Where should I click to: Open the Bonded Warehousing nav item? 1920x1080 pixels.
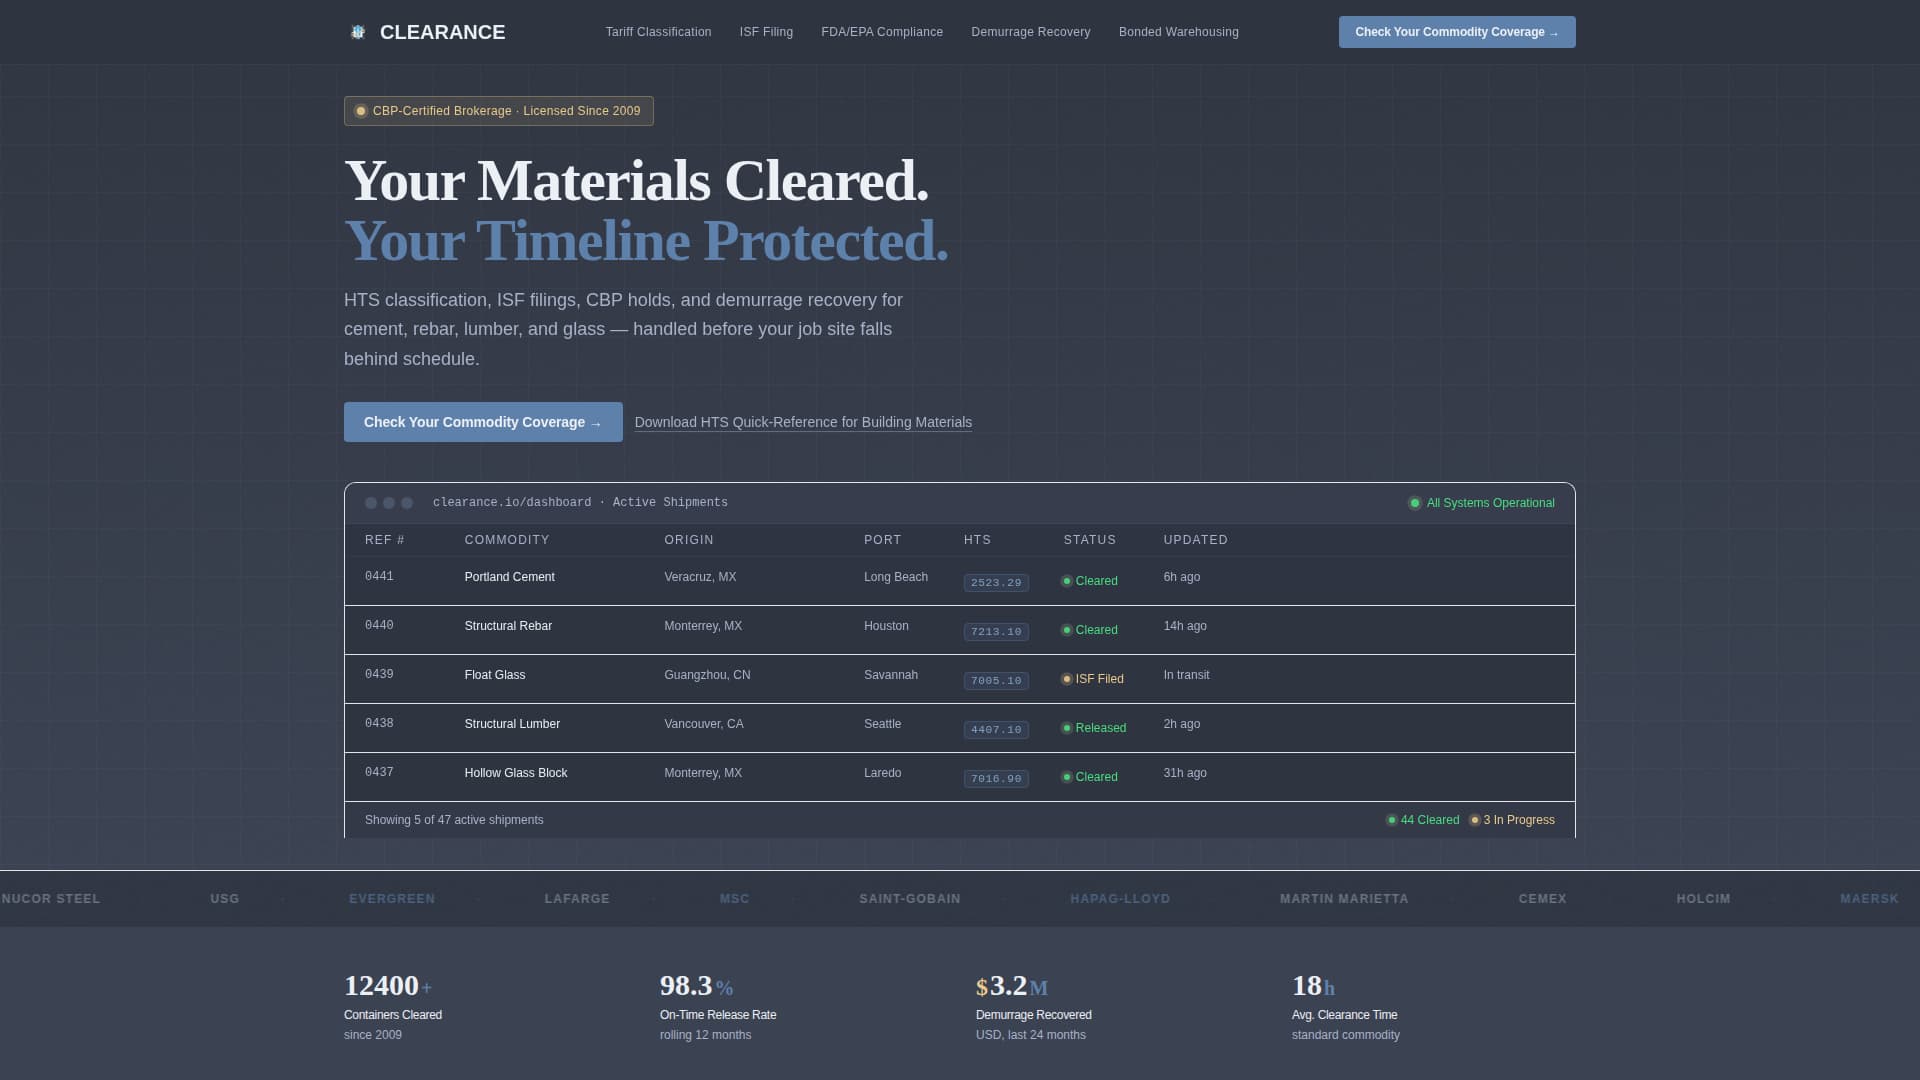tap(1178, 32)
